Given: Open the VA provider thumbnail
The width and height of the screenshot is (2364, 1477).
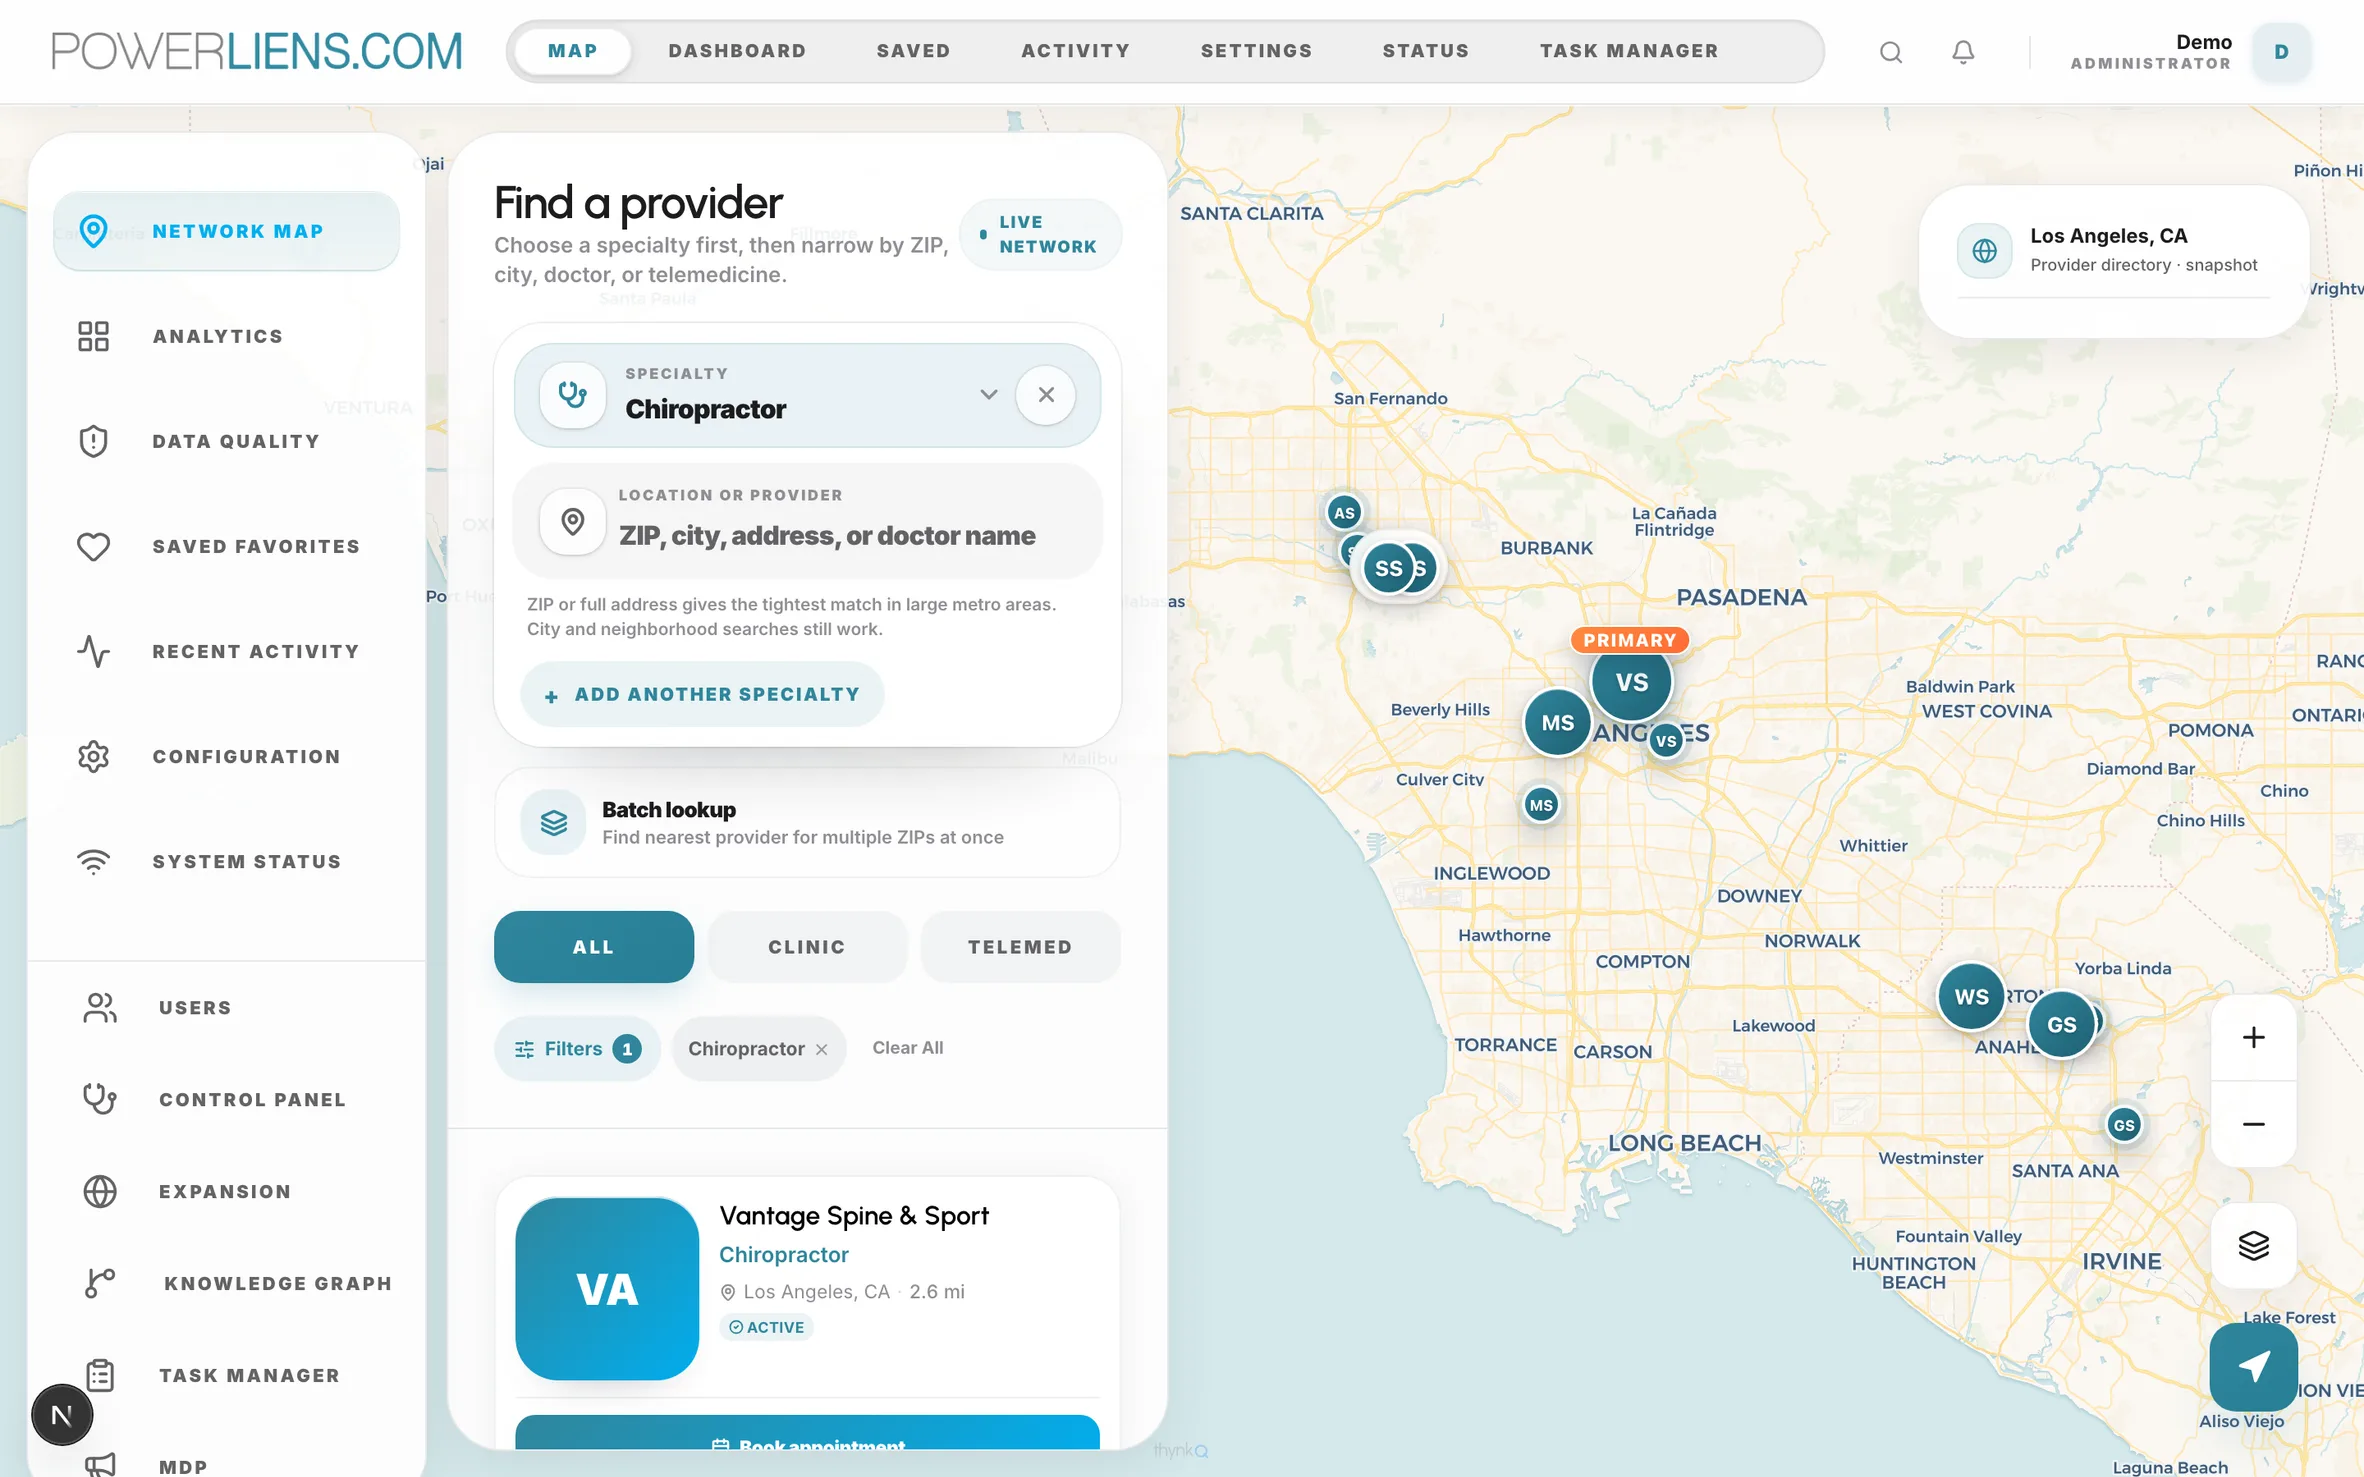Looking at the screenshot, I should [x=607, y=1289].
